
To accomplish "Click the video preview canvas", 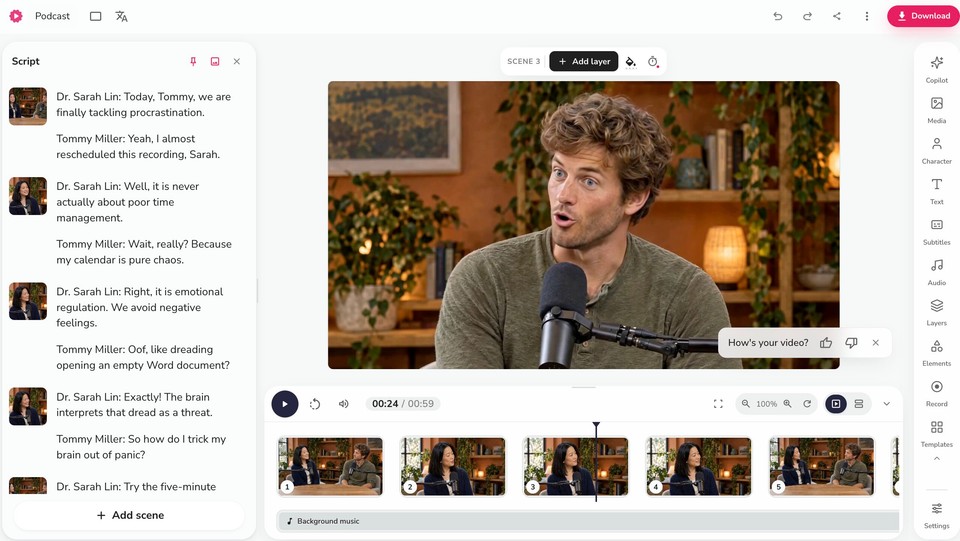I will point(583,225).
